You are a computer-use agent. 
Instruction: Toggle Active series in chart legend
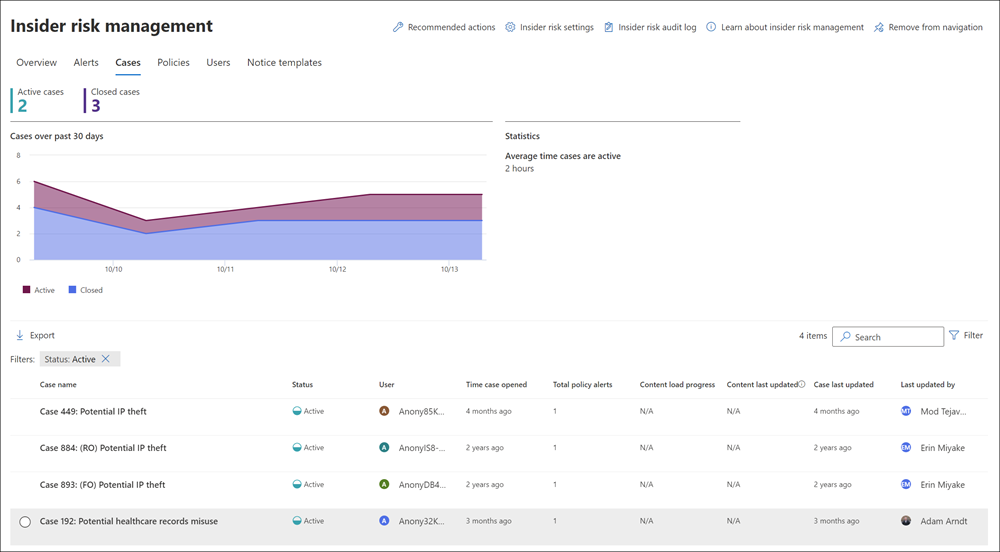point(27,290)
